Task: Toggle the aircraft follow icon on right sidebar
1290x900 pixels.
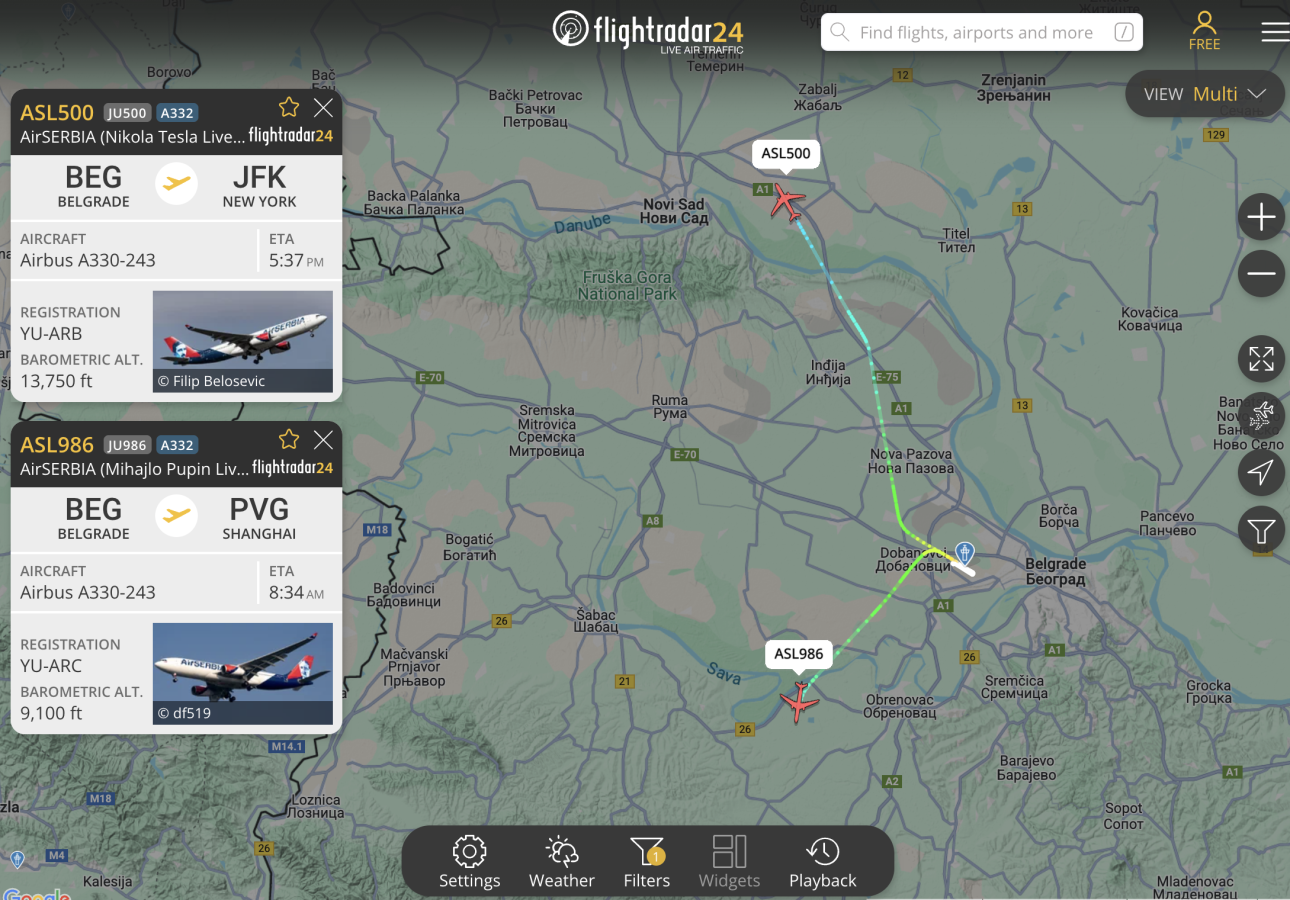Action: pyautogui.click(x=1261, y=416)
